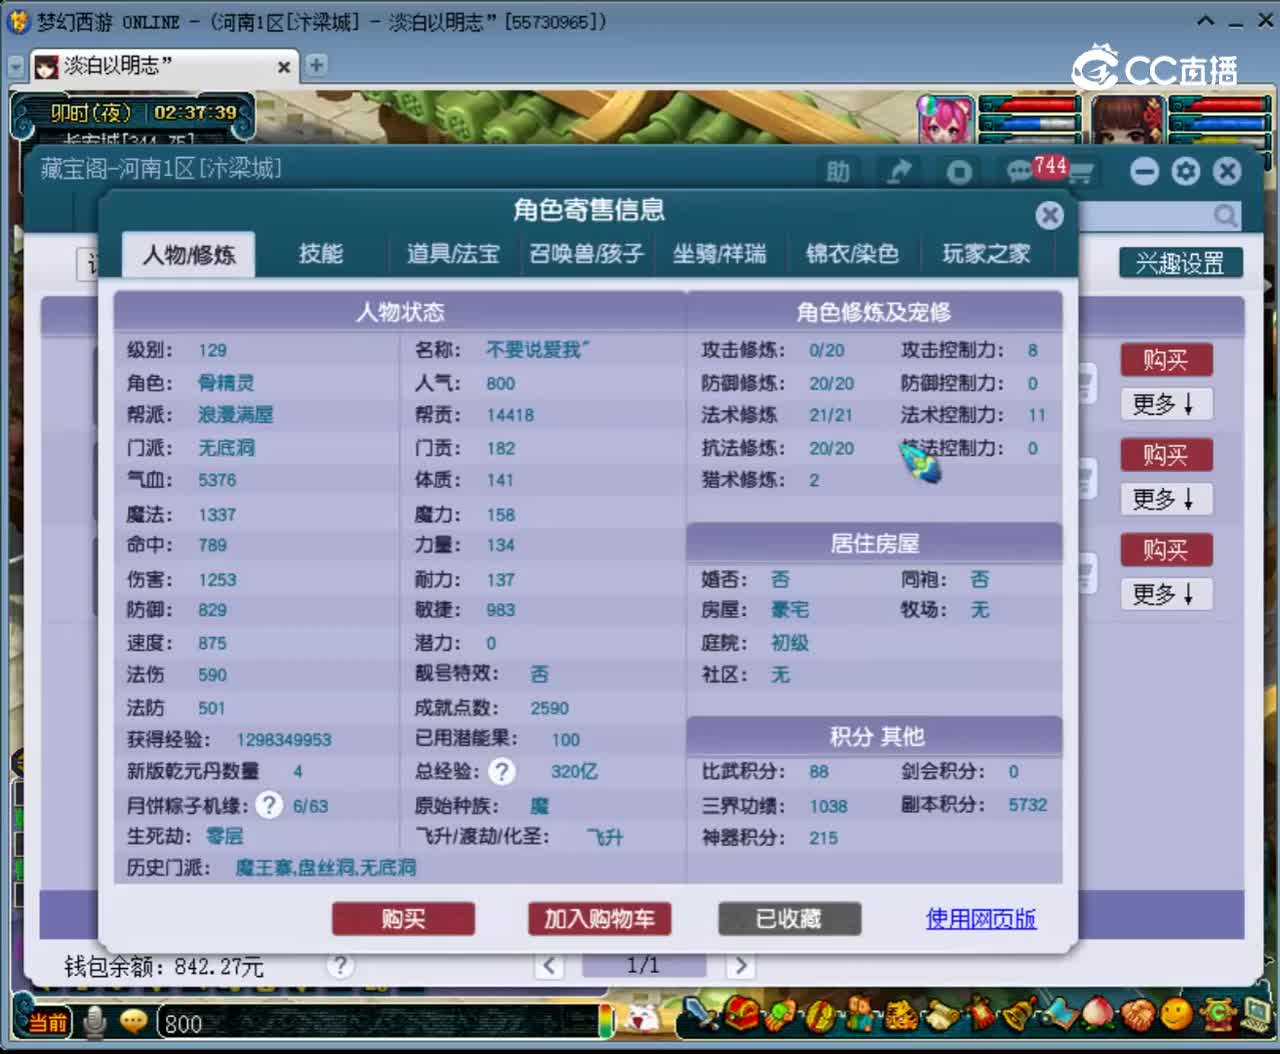1280x1054 pixels.
Task: Switch to the 技能 tab
Action: [321, 254]
